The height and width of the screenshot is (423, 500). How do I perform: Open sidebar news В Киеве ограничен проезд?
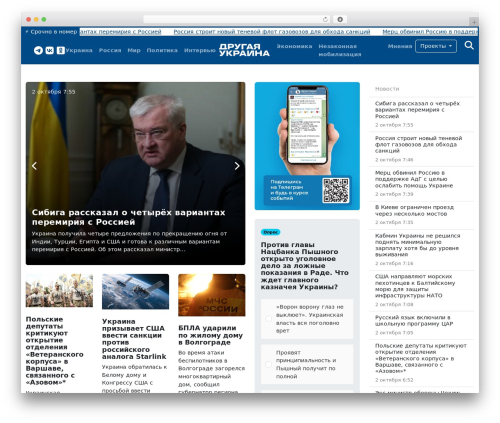point(414,210)
